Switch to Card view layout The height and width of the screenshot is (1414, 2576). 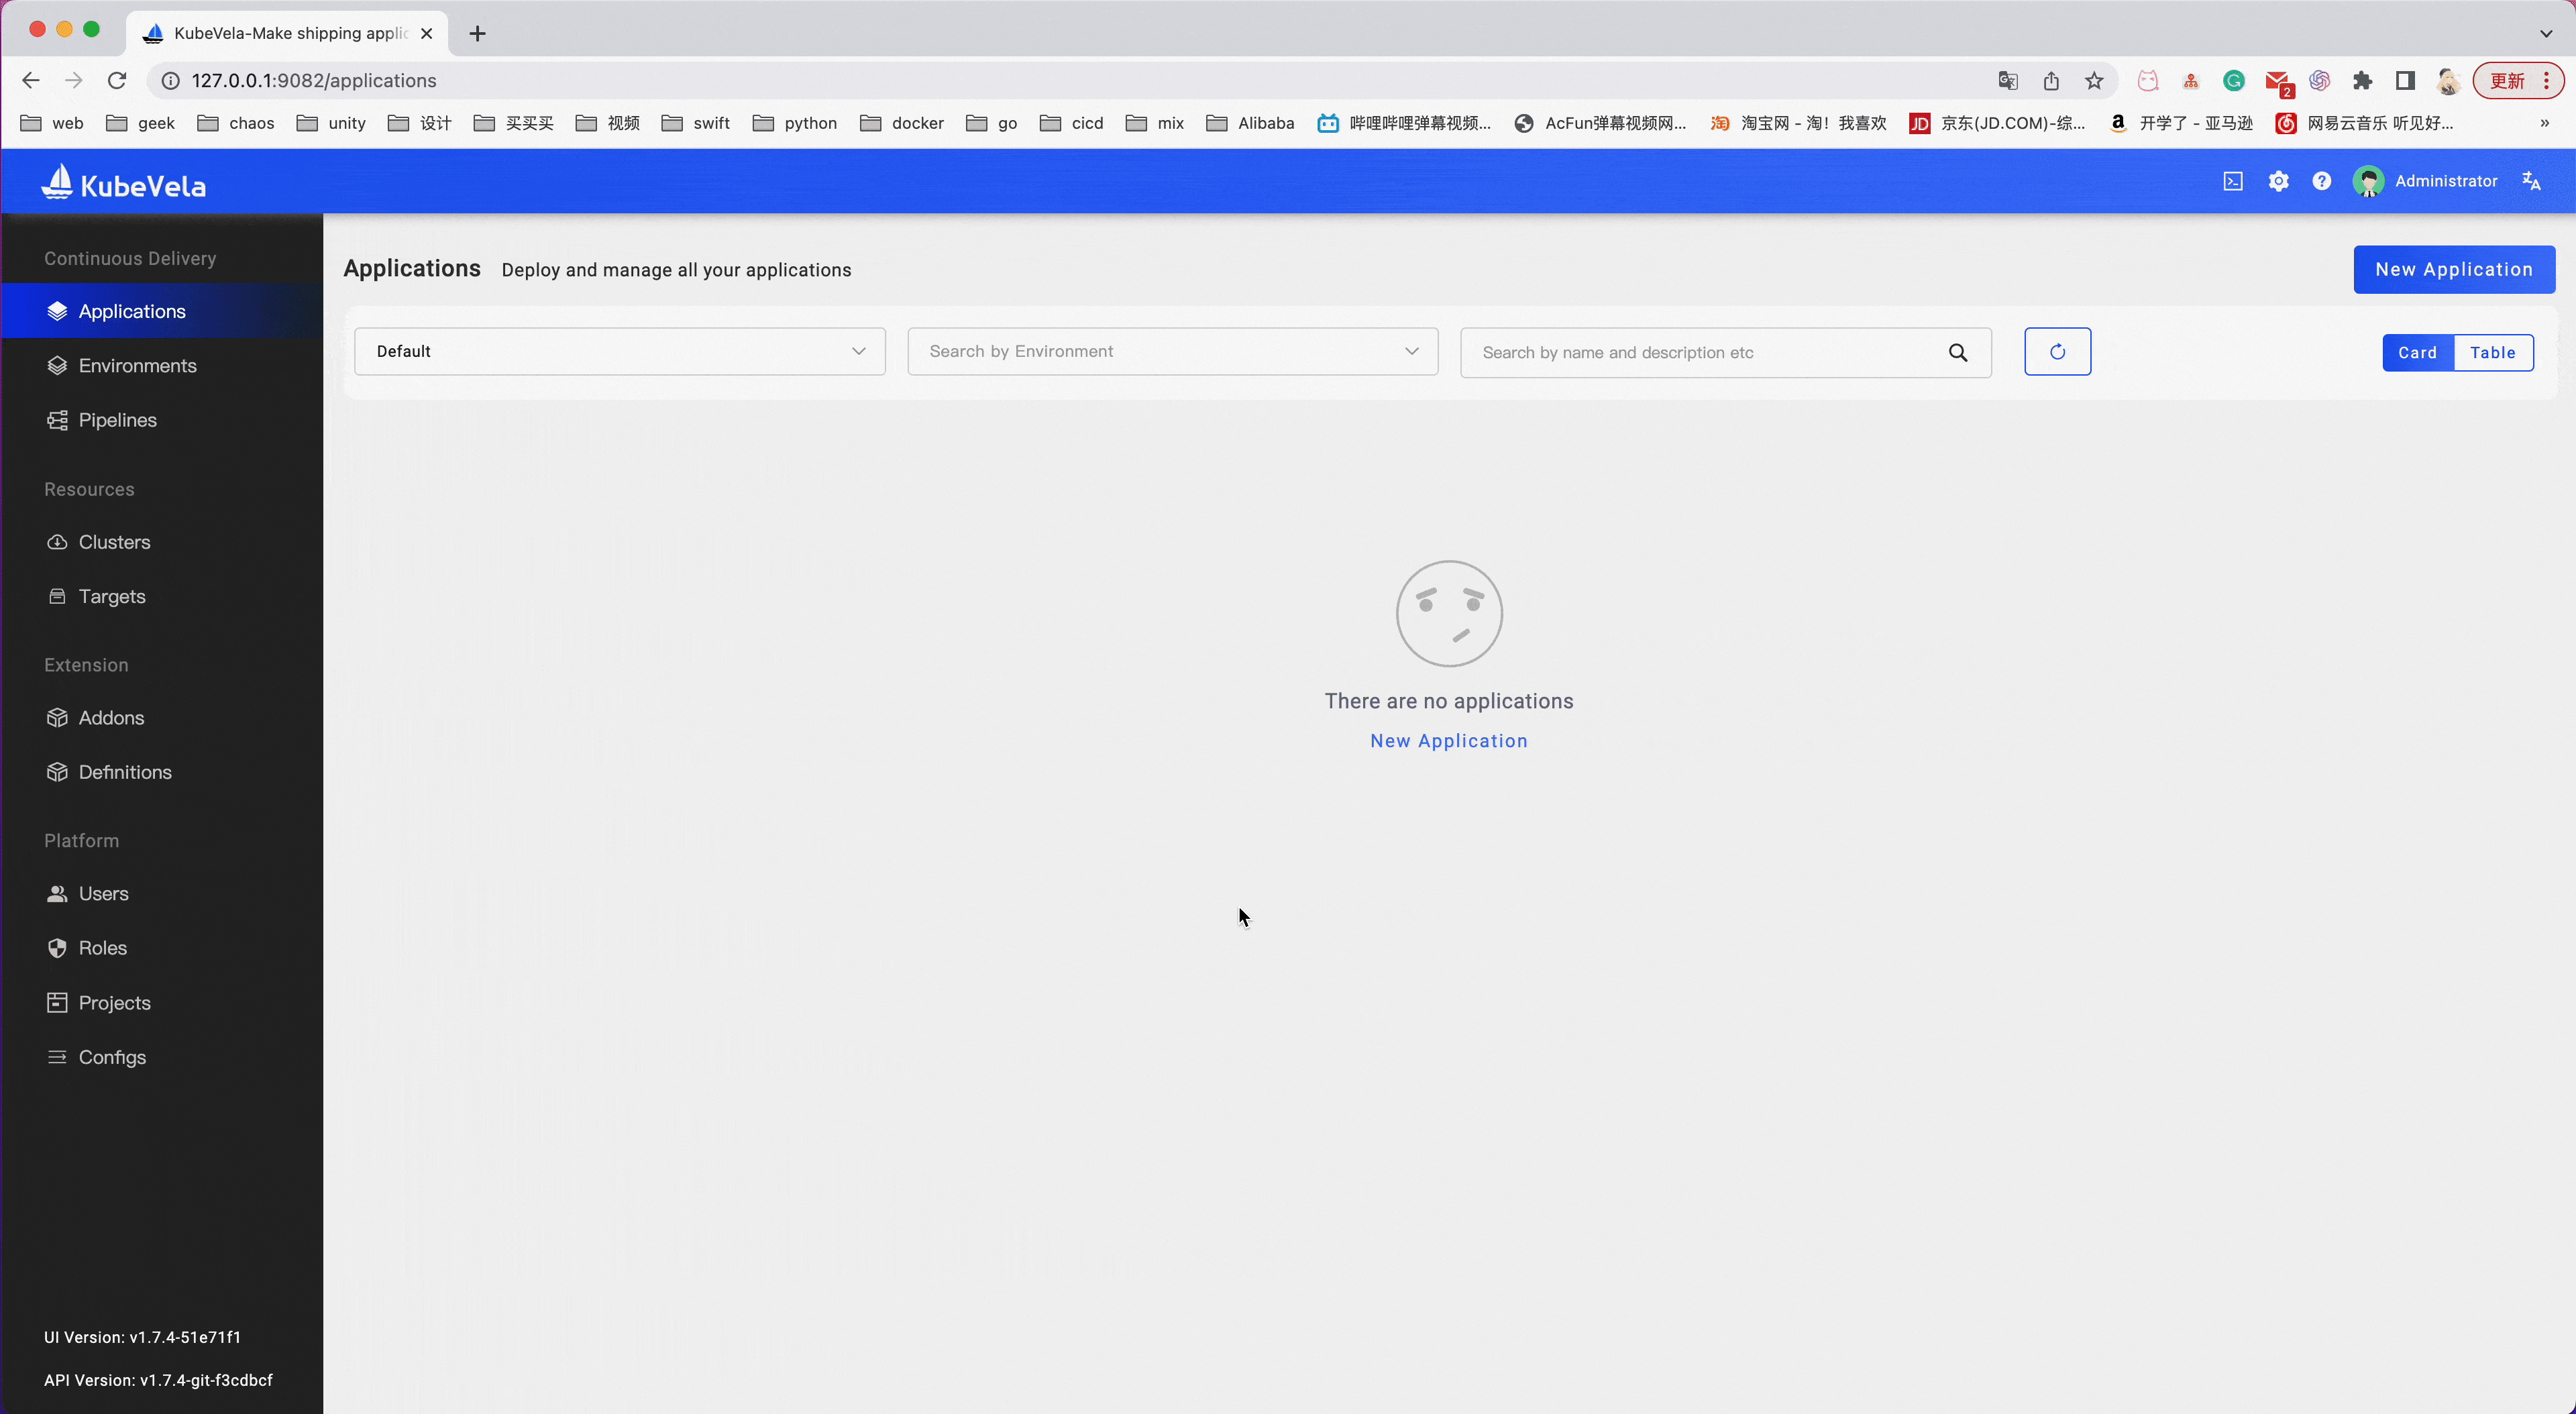pyautogui.click(x=2418, y=351)
